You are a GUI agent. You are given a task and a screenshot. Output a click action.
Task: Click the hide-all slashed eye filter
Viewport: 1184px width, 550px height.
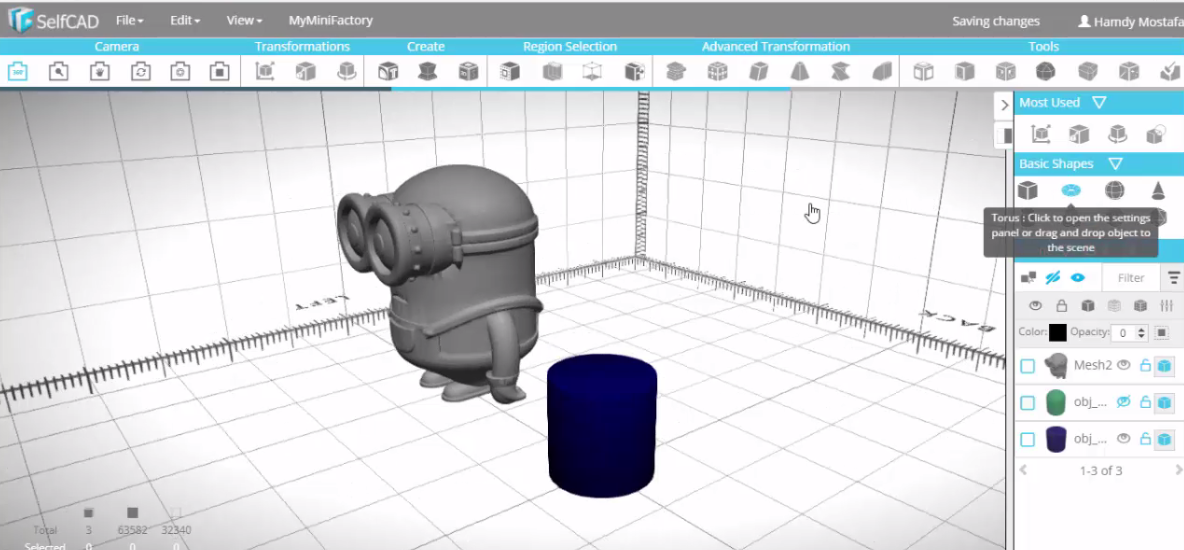(1053, 278)
